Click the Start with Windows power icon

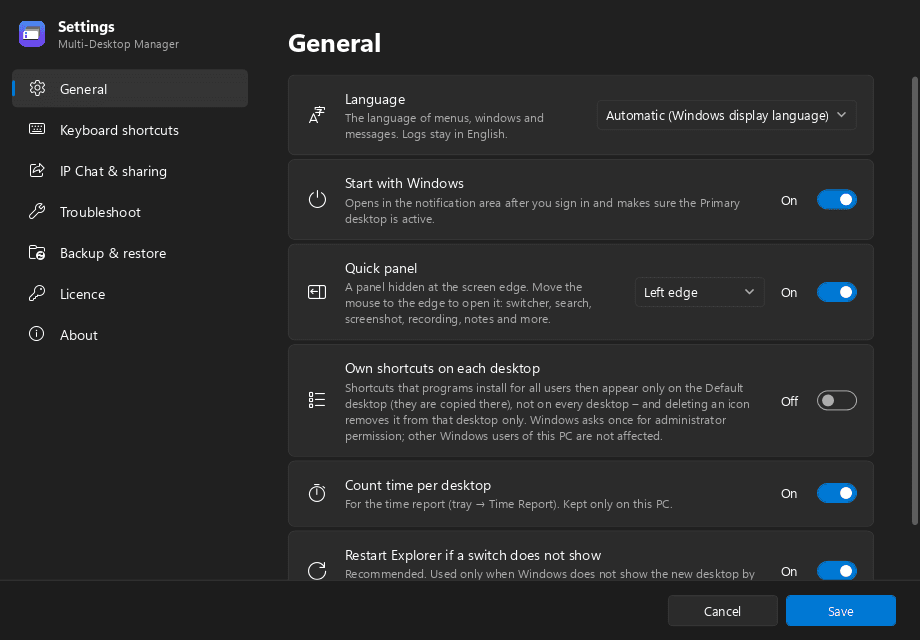317,199
